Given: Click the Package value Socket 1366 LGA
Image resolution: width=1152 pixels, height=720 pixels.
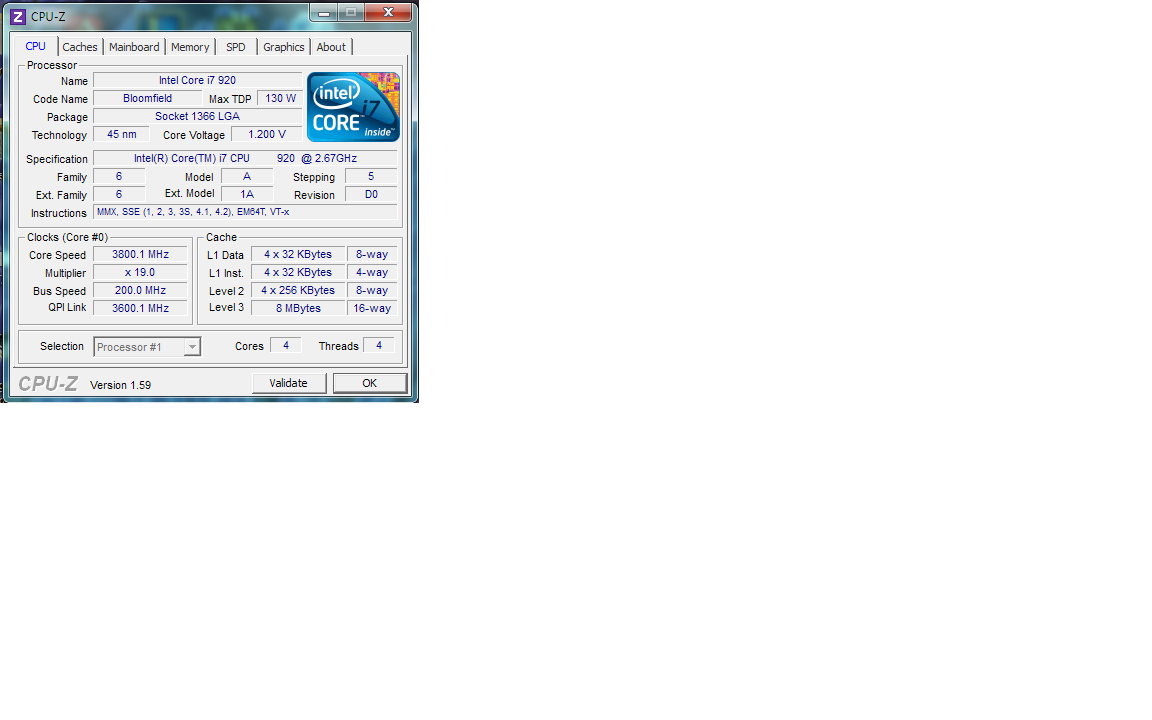Looking at the screenshot, I should point(198,116).
